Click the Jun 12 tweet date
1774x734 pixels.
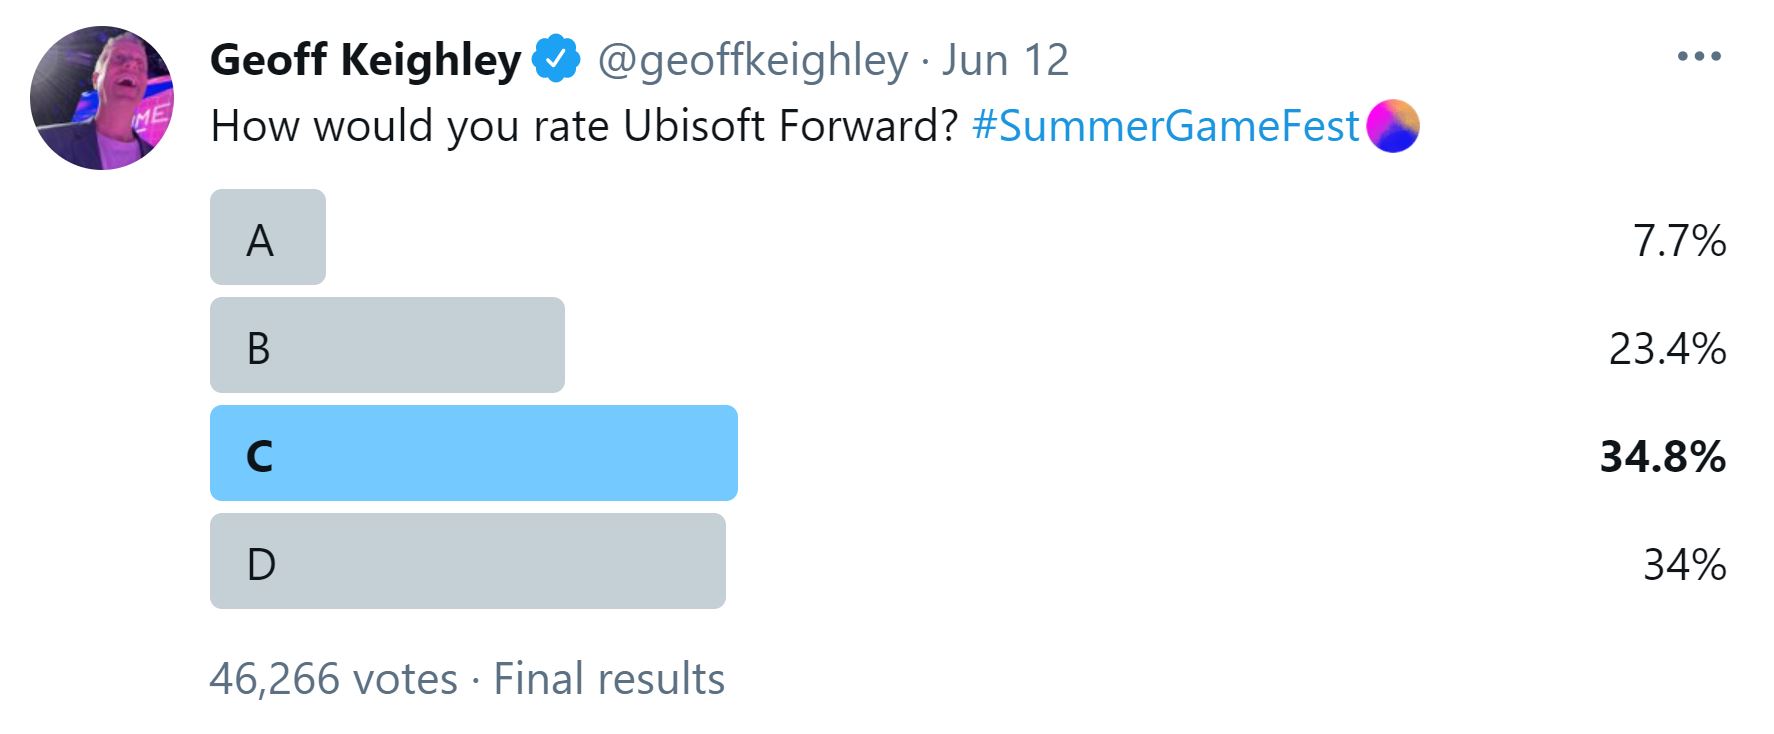[x=1005, y=60]
